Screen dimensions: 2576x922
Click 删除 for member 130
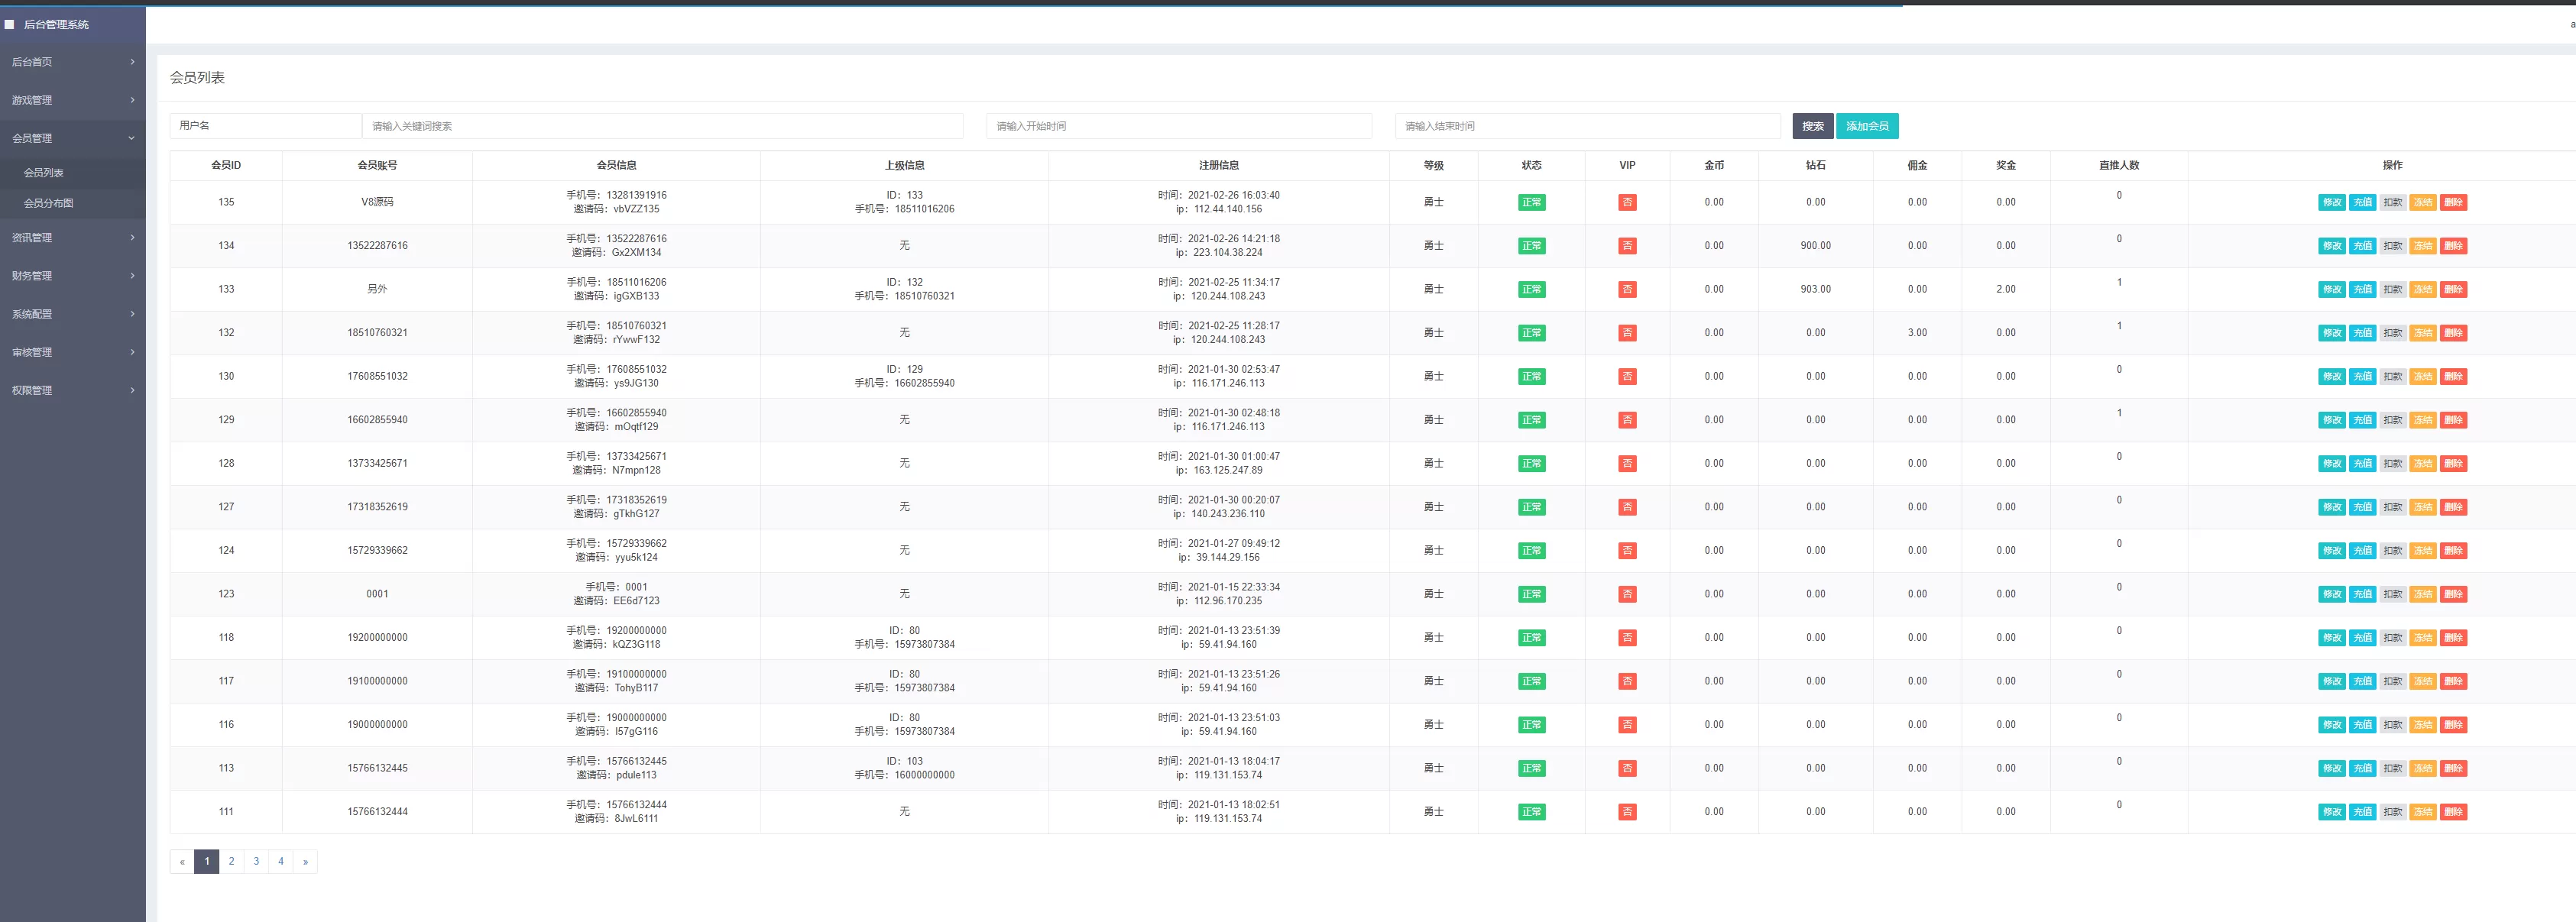coord(2453,377)
